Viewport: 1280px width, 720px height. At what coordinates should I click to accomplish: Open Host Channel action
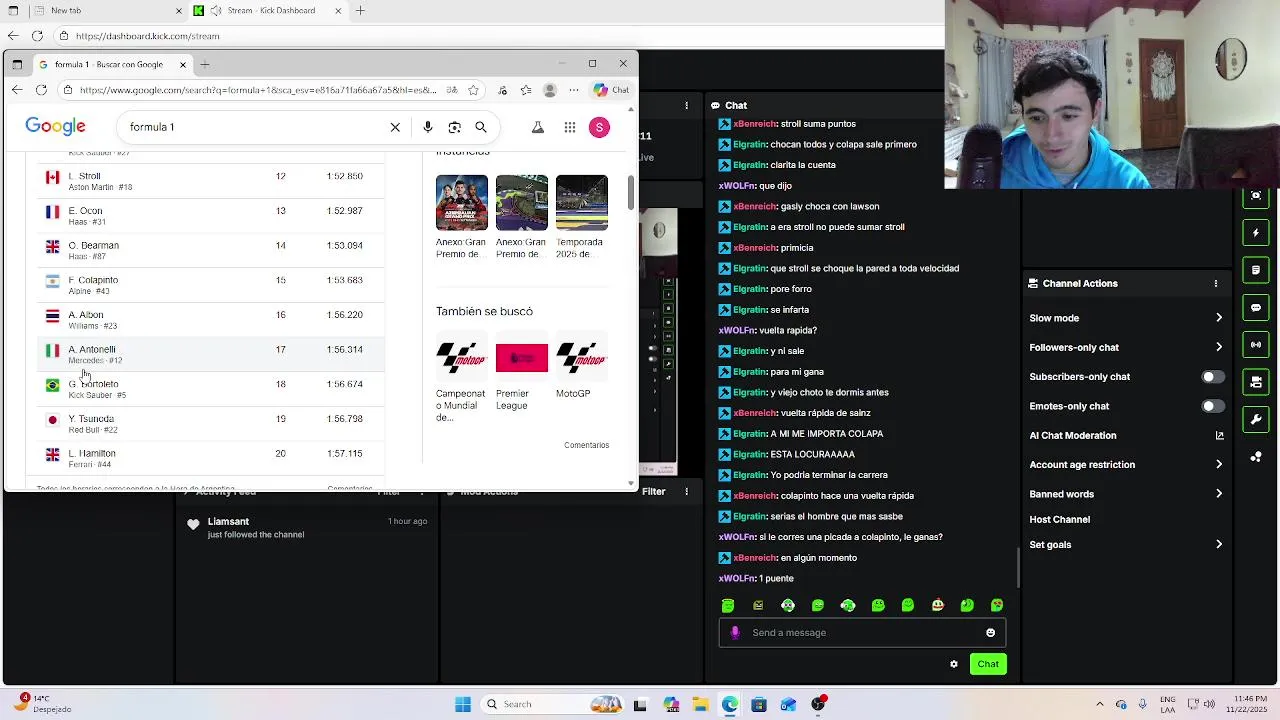tap(1060, 520)
